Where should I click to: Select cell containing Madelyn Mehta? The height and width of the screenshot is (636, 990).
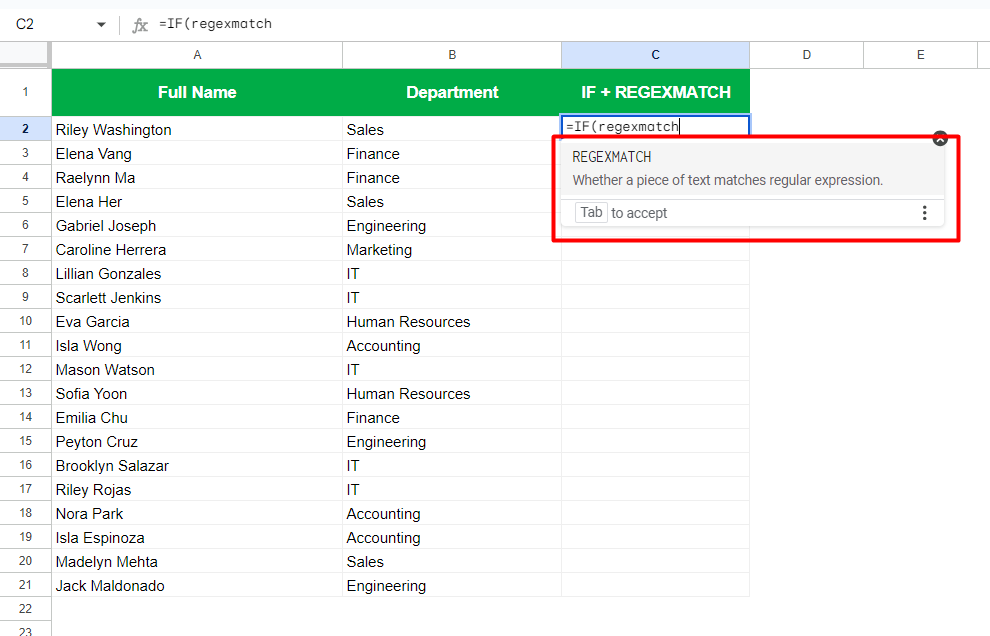point(197,561)
